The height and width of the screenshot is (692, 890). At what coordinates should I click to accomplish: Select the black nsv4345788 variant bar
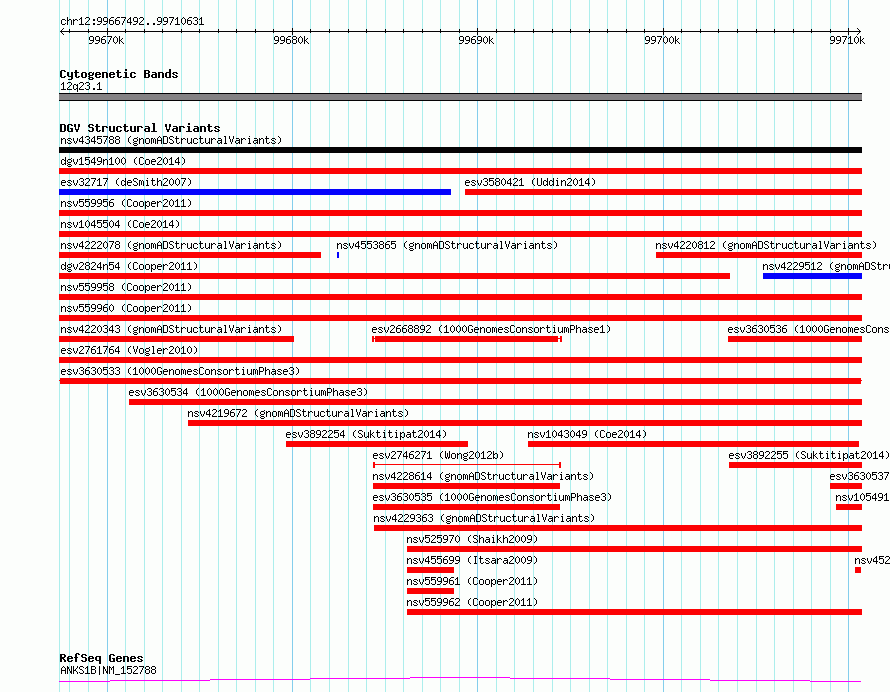[460, 150]
